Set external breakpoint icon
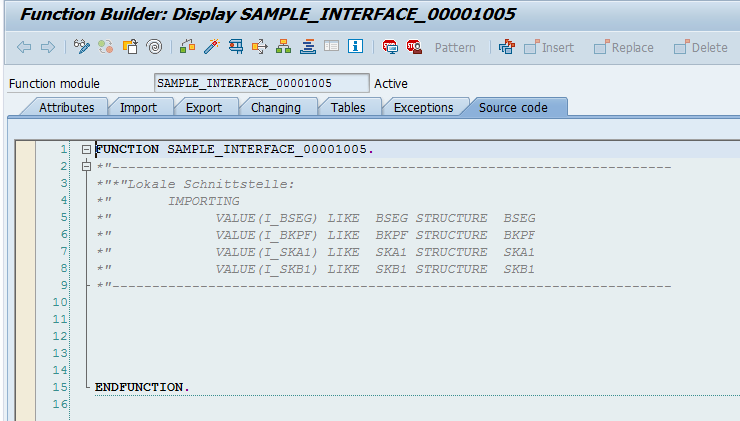Image resolution: width=740 pixels, height=421 pixels. [414, 47]
